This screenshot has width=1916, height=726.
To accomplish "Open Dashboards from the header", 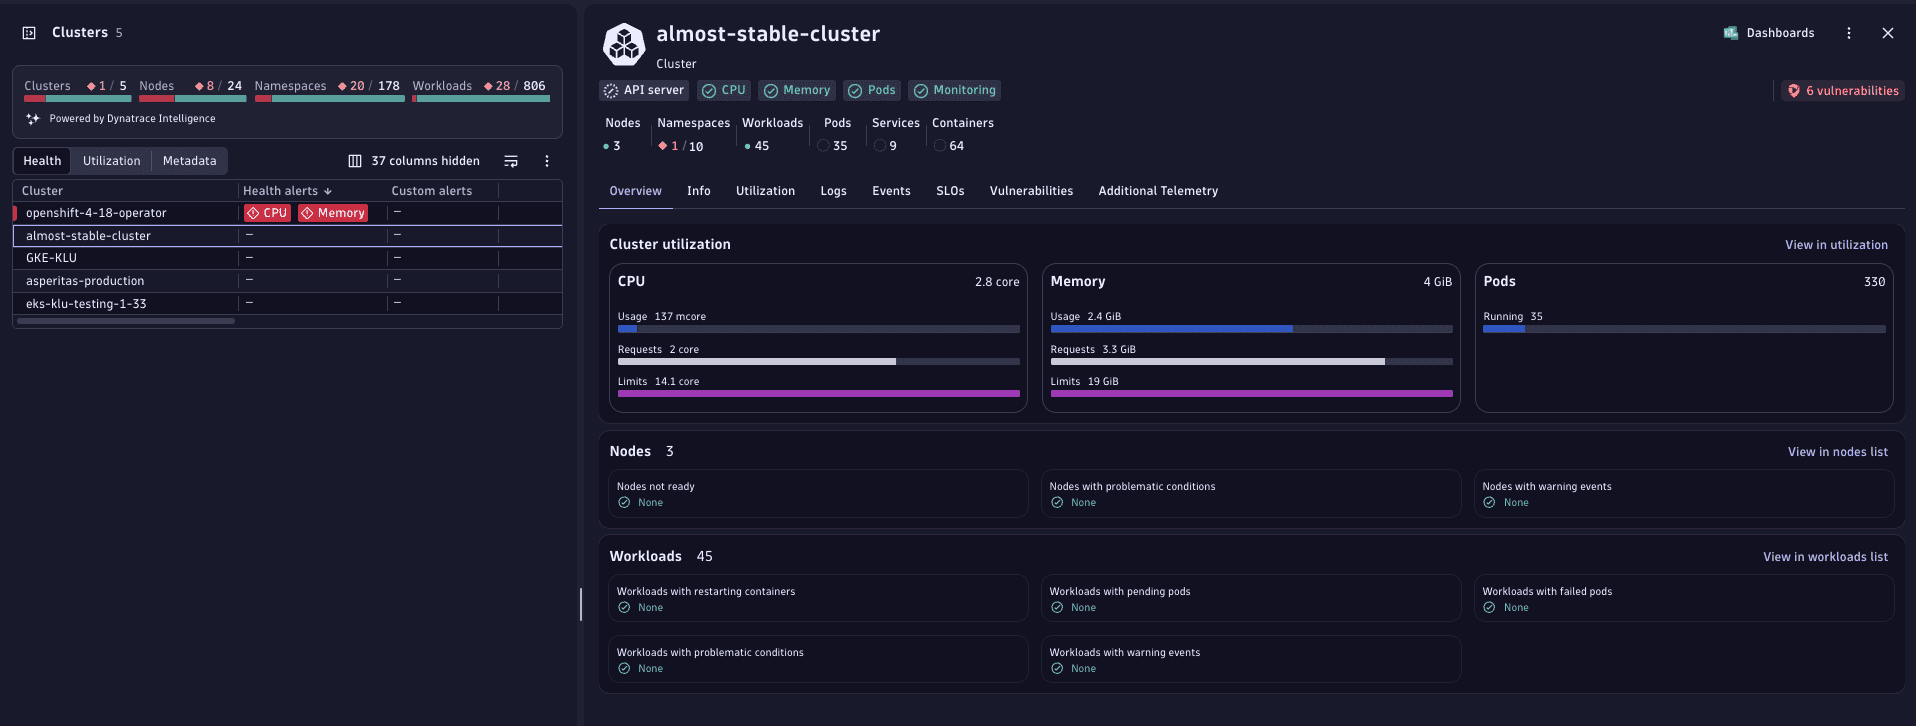I will [1768, 33].
